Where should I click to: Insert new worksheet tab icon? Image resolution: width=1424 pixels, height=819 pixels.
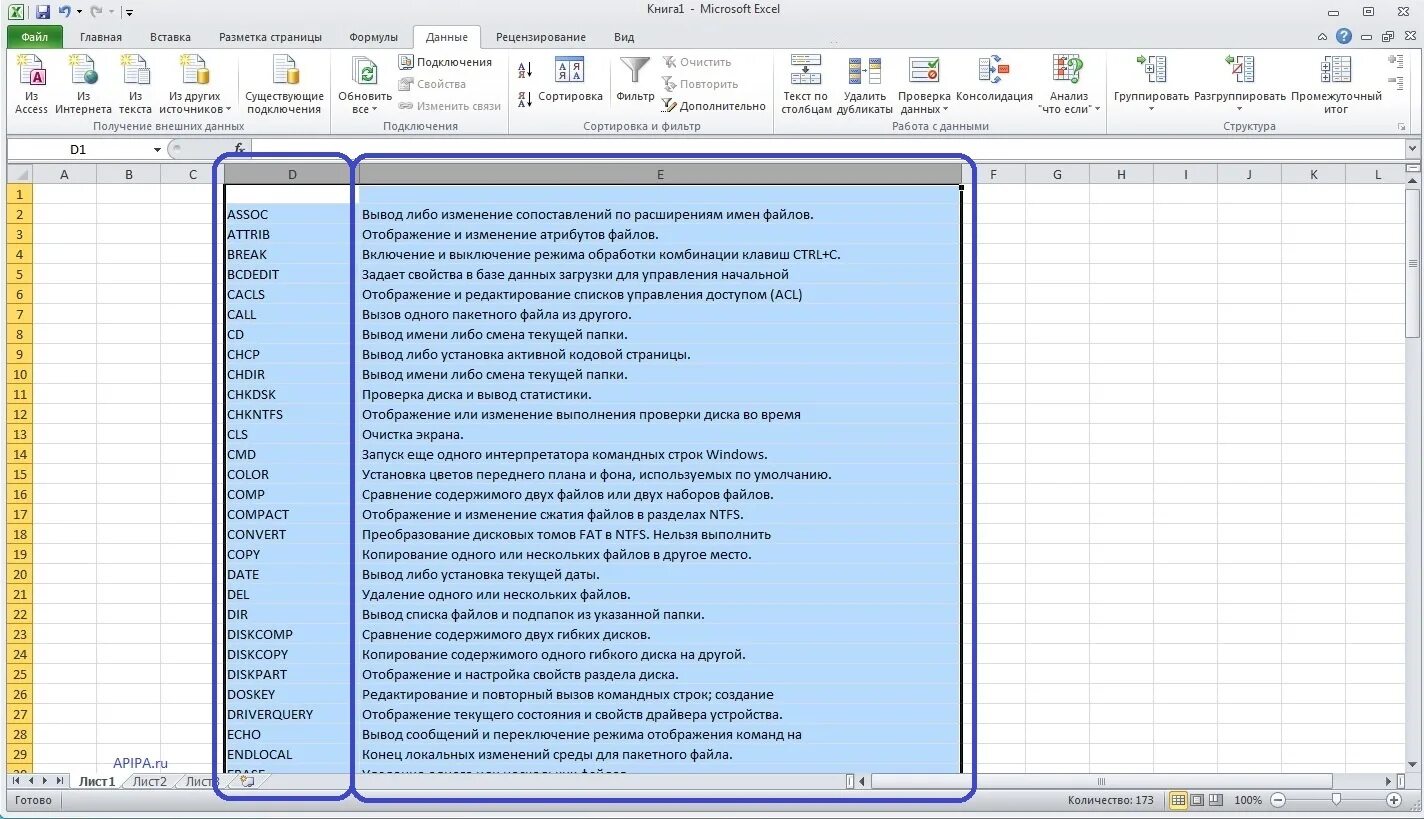pos(246,781)
